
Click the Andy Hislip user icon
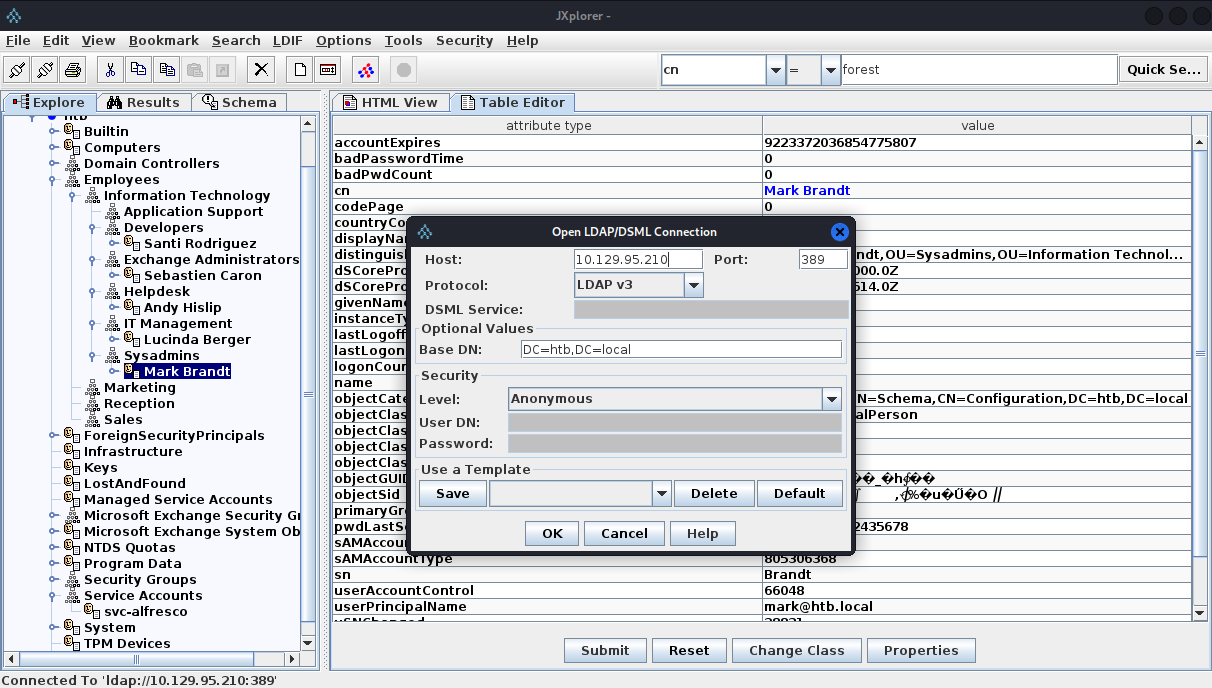[x=134, y=307]
